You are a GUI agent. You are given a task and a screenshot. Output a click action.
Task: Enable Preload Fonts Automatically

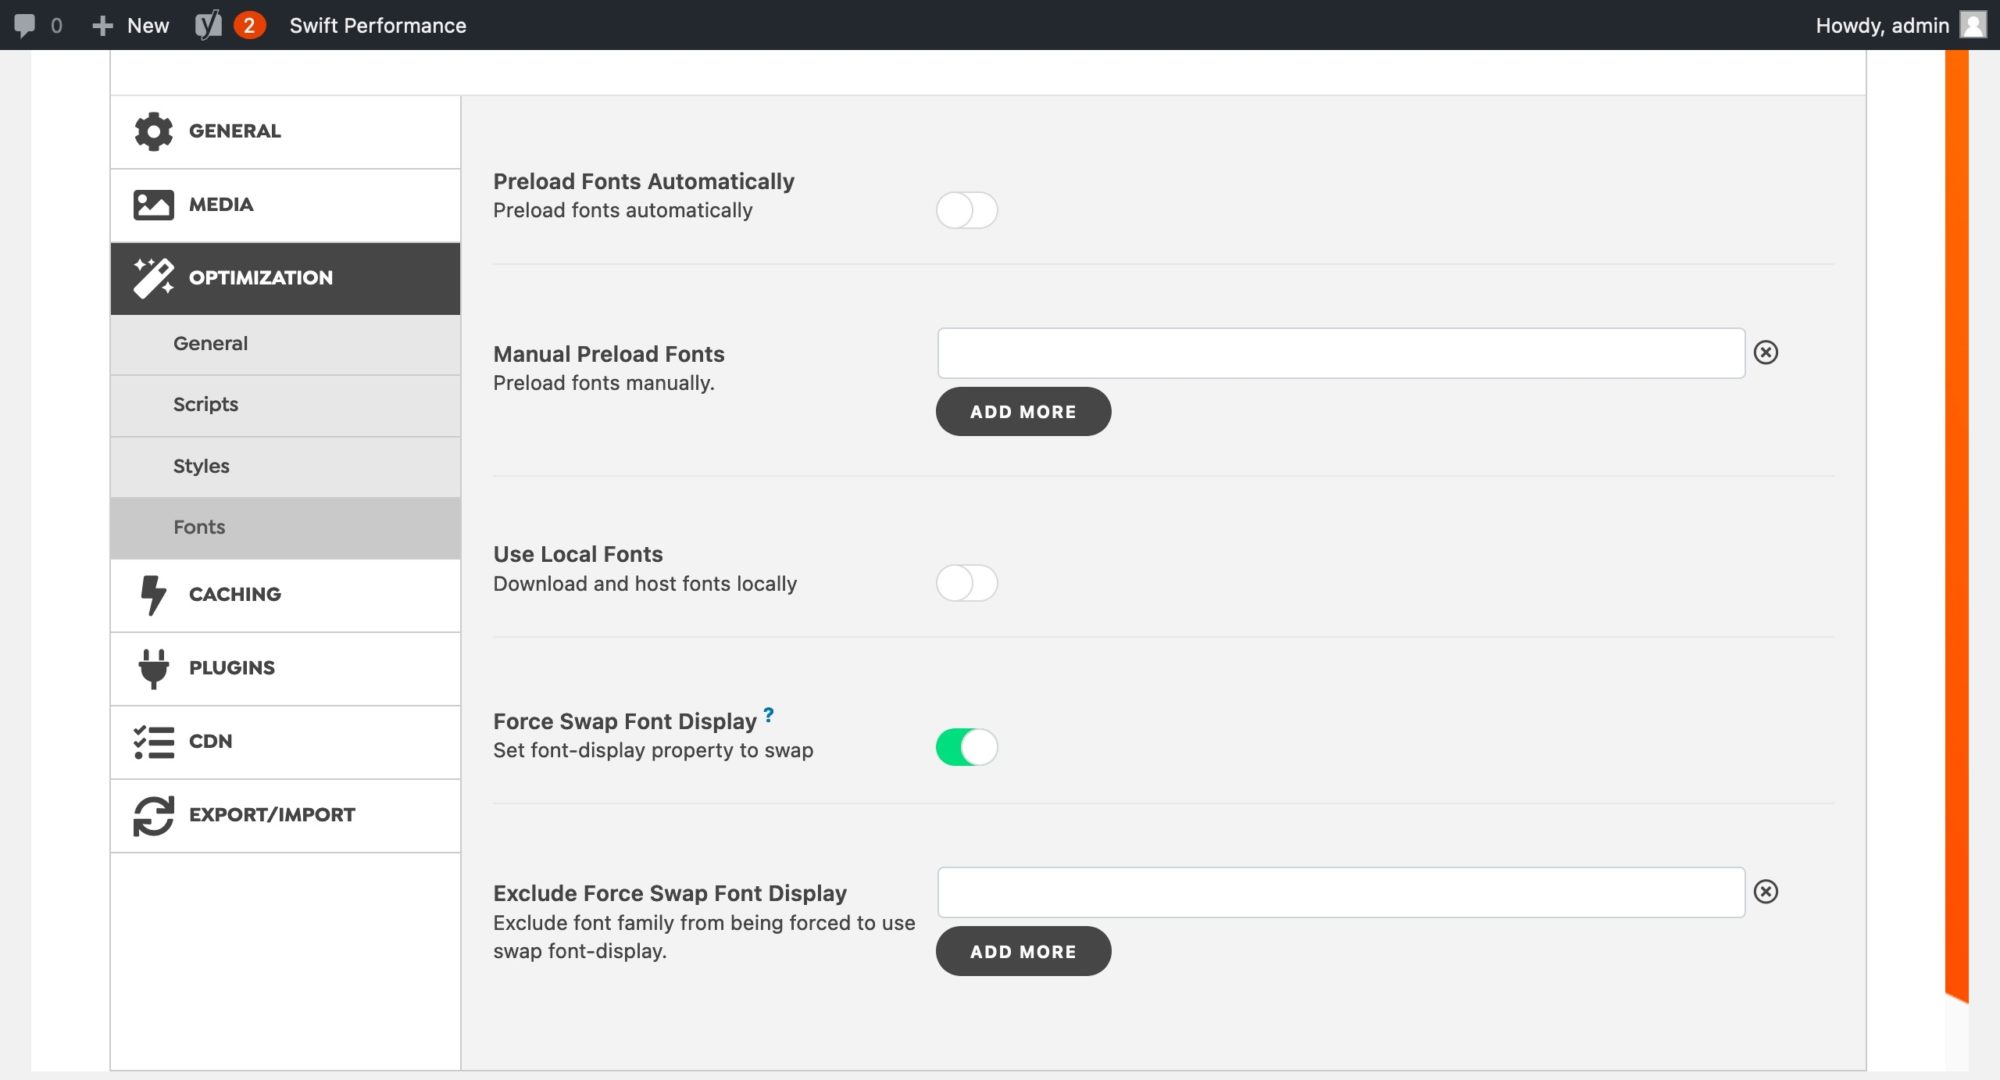pos(967,211)
